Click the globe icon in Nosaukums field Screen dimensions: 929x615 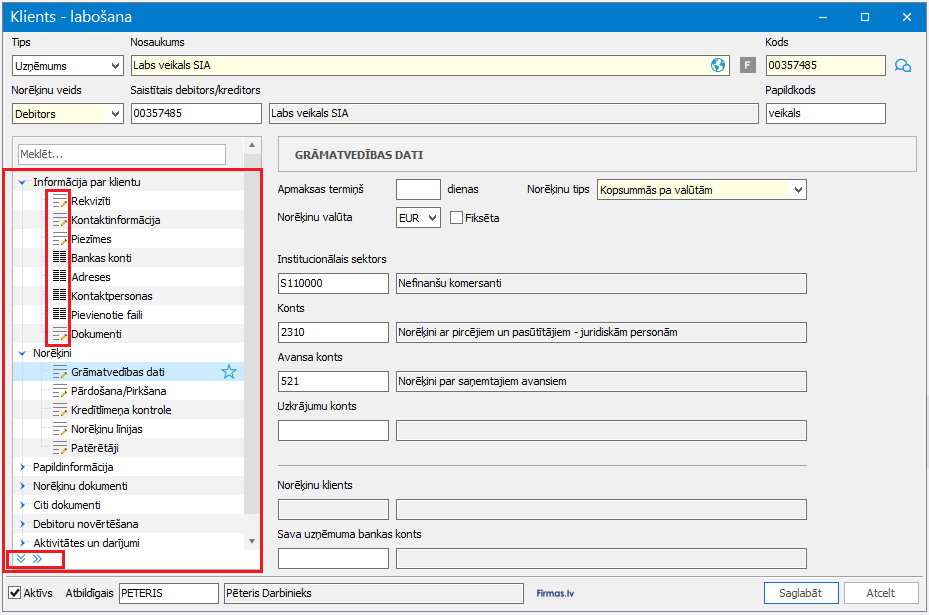click(718, 66)
